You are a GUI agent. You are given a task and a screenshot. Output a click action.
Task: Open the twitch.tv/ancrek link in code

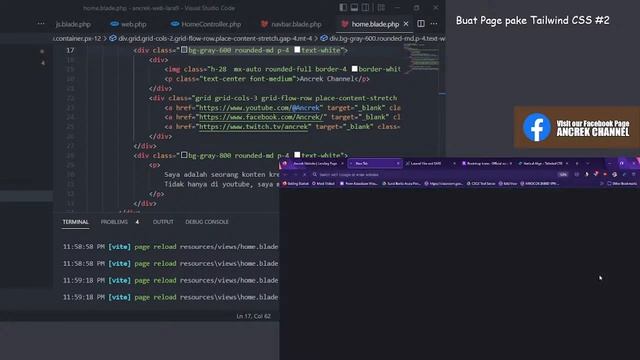click(x=254, y=127)
